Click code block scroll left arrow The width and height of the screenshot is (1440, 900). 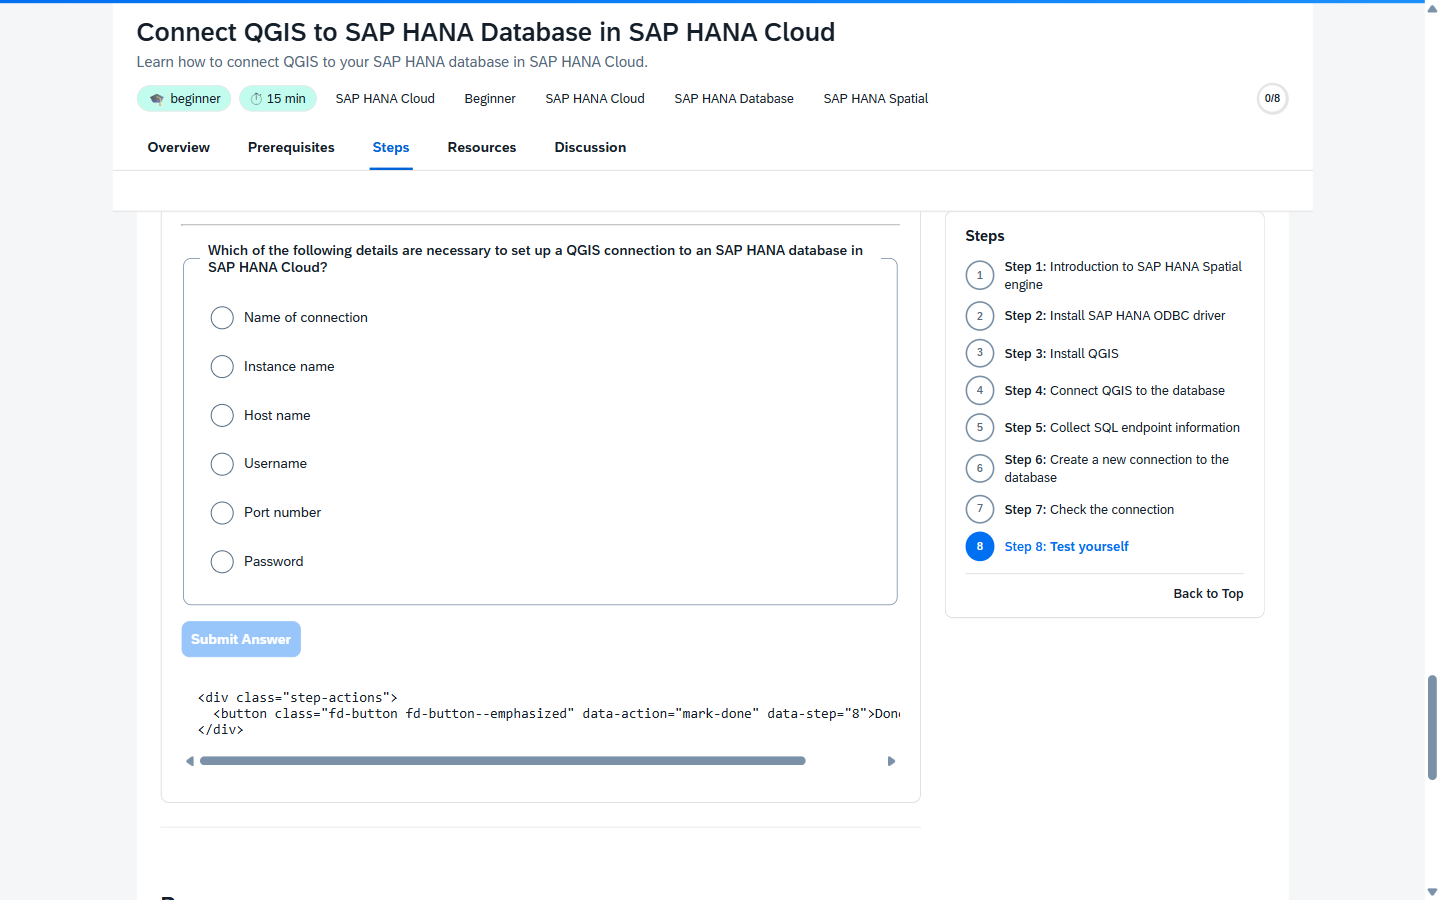[x=190, y=761]
